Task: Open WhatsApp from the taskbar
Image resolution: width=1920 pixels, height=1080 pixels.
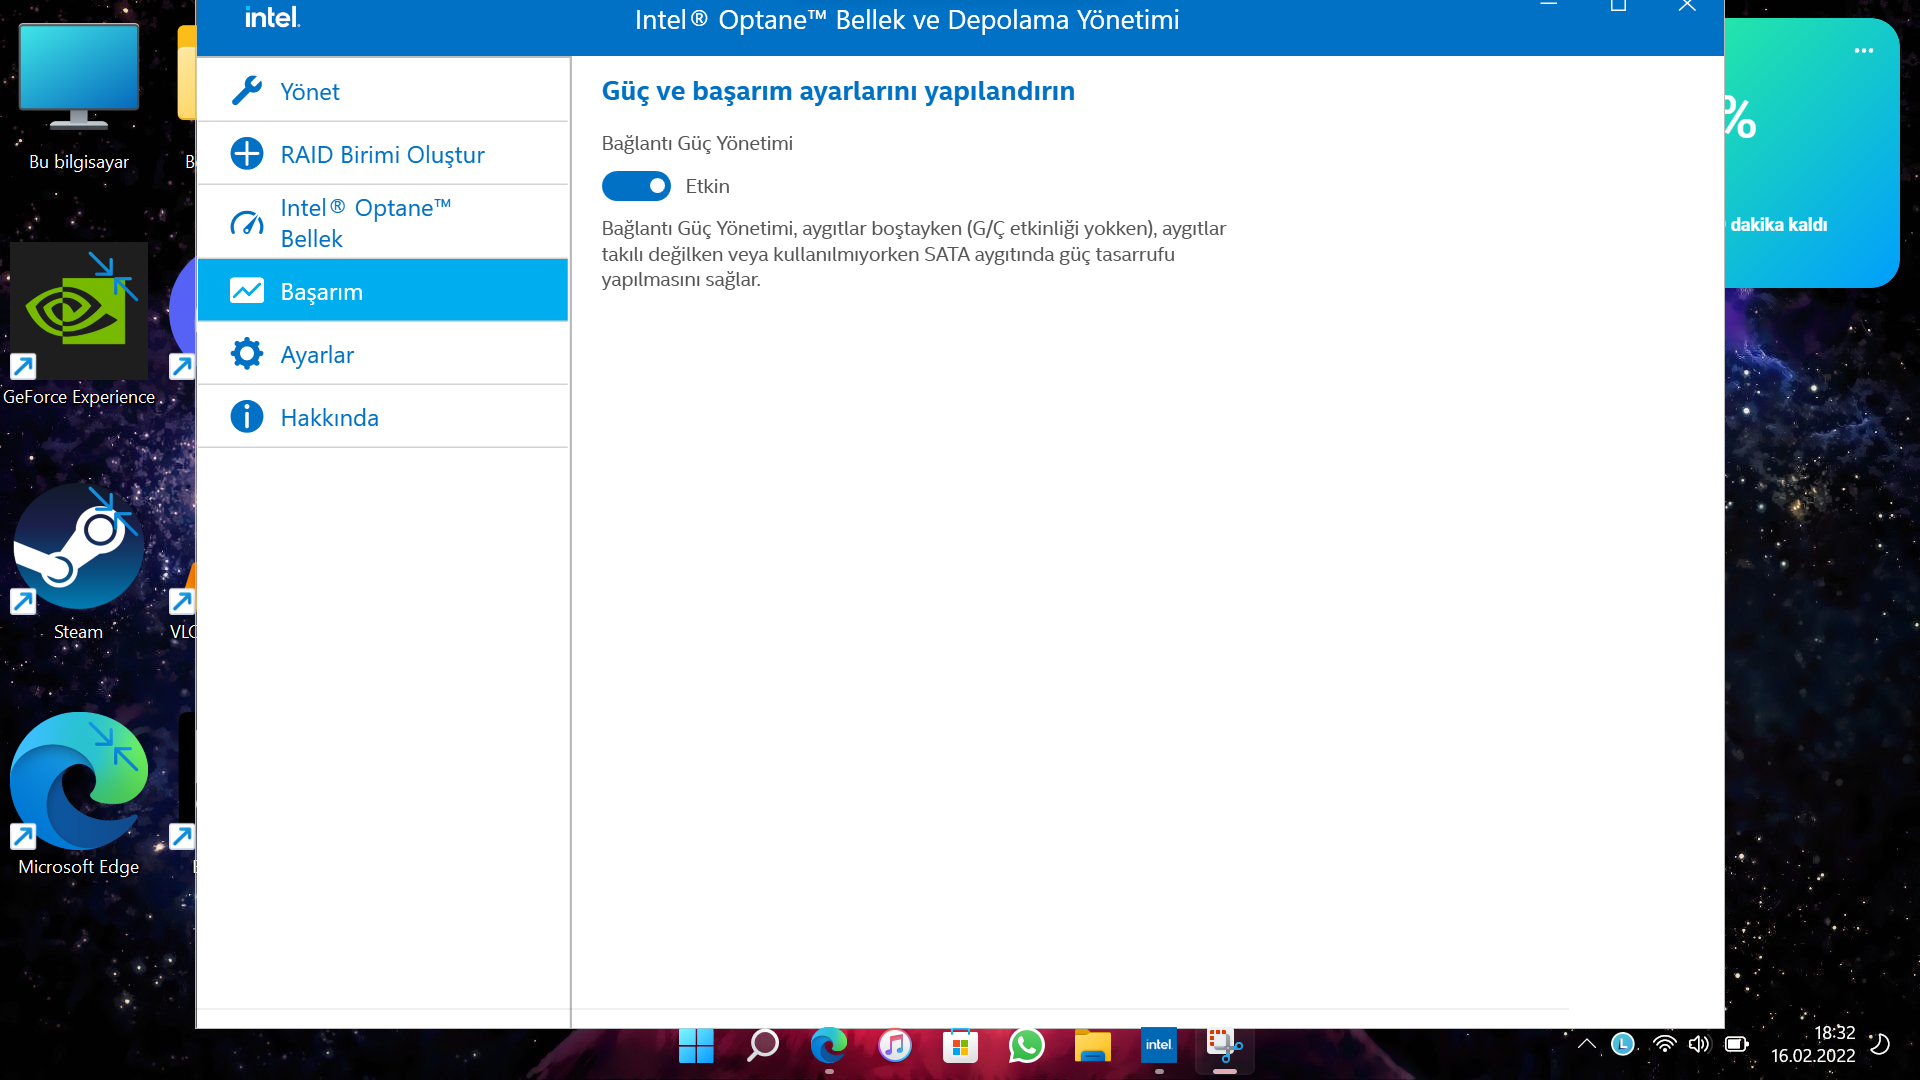Action: pos(1026,1046)
